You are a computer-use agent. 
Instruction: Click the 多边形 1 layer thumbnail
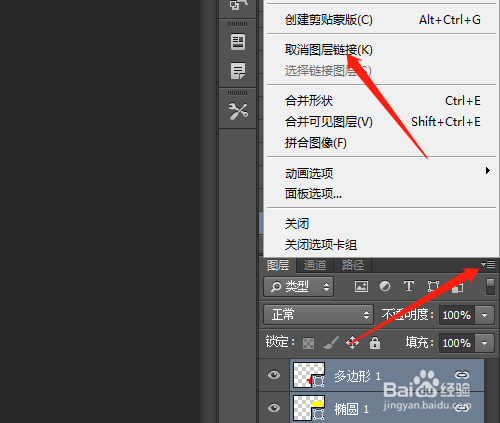[x=309, y=375]
